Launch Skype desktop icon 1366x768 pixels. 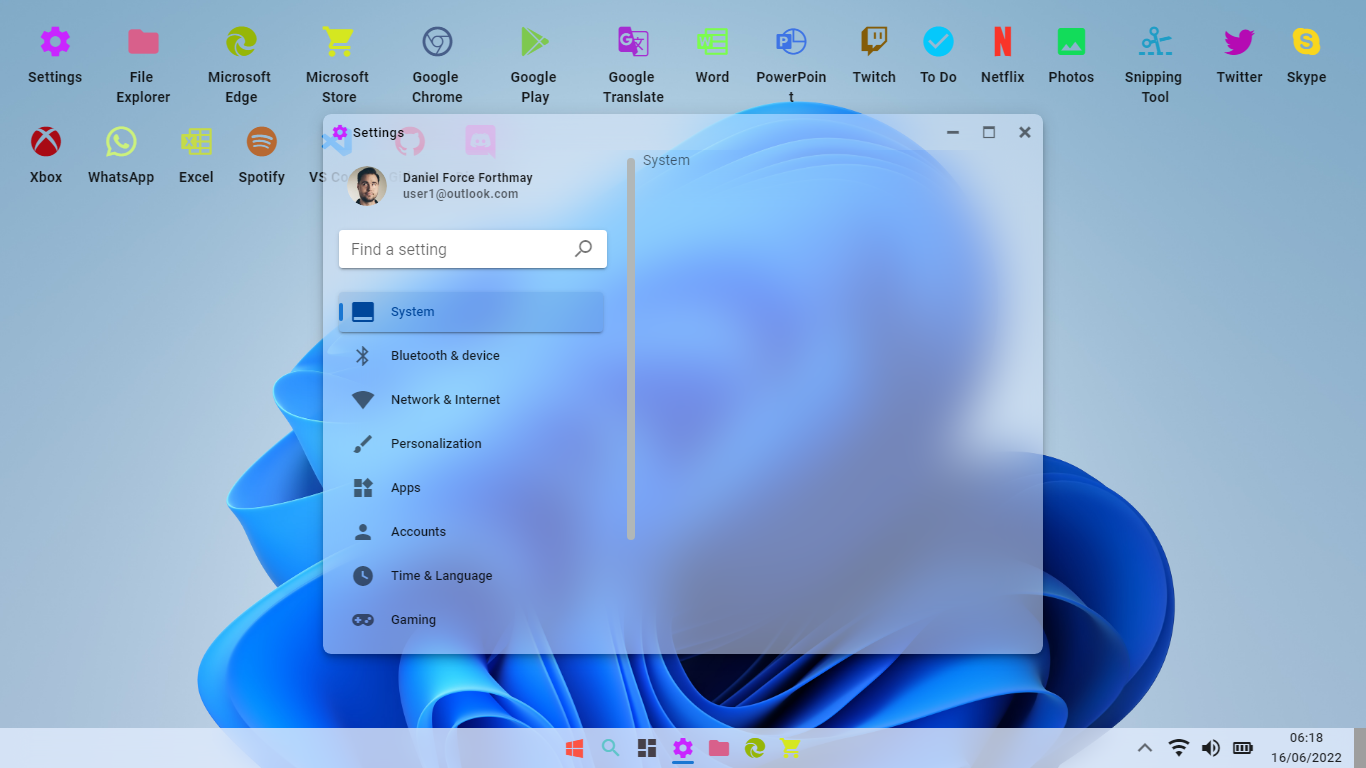(1306, 57)
